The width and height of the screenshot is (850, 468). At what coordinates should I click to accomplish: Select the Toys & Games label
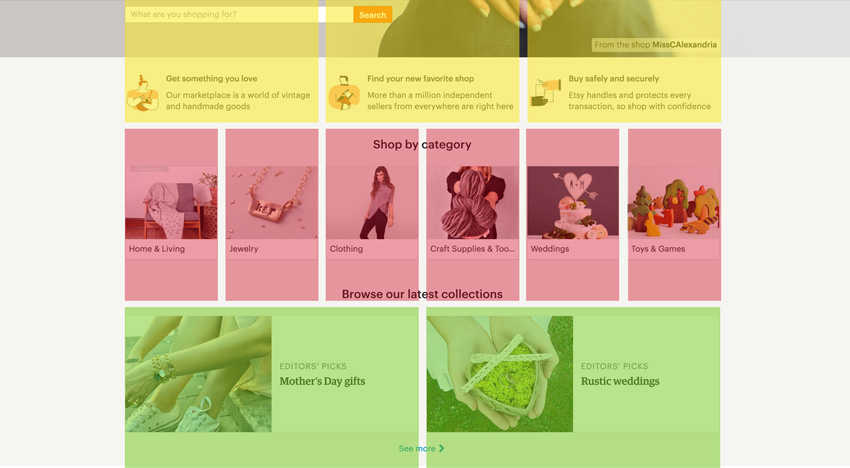click(x=658, y=249)
